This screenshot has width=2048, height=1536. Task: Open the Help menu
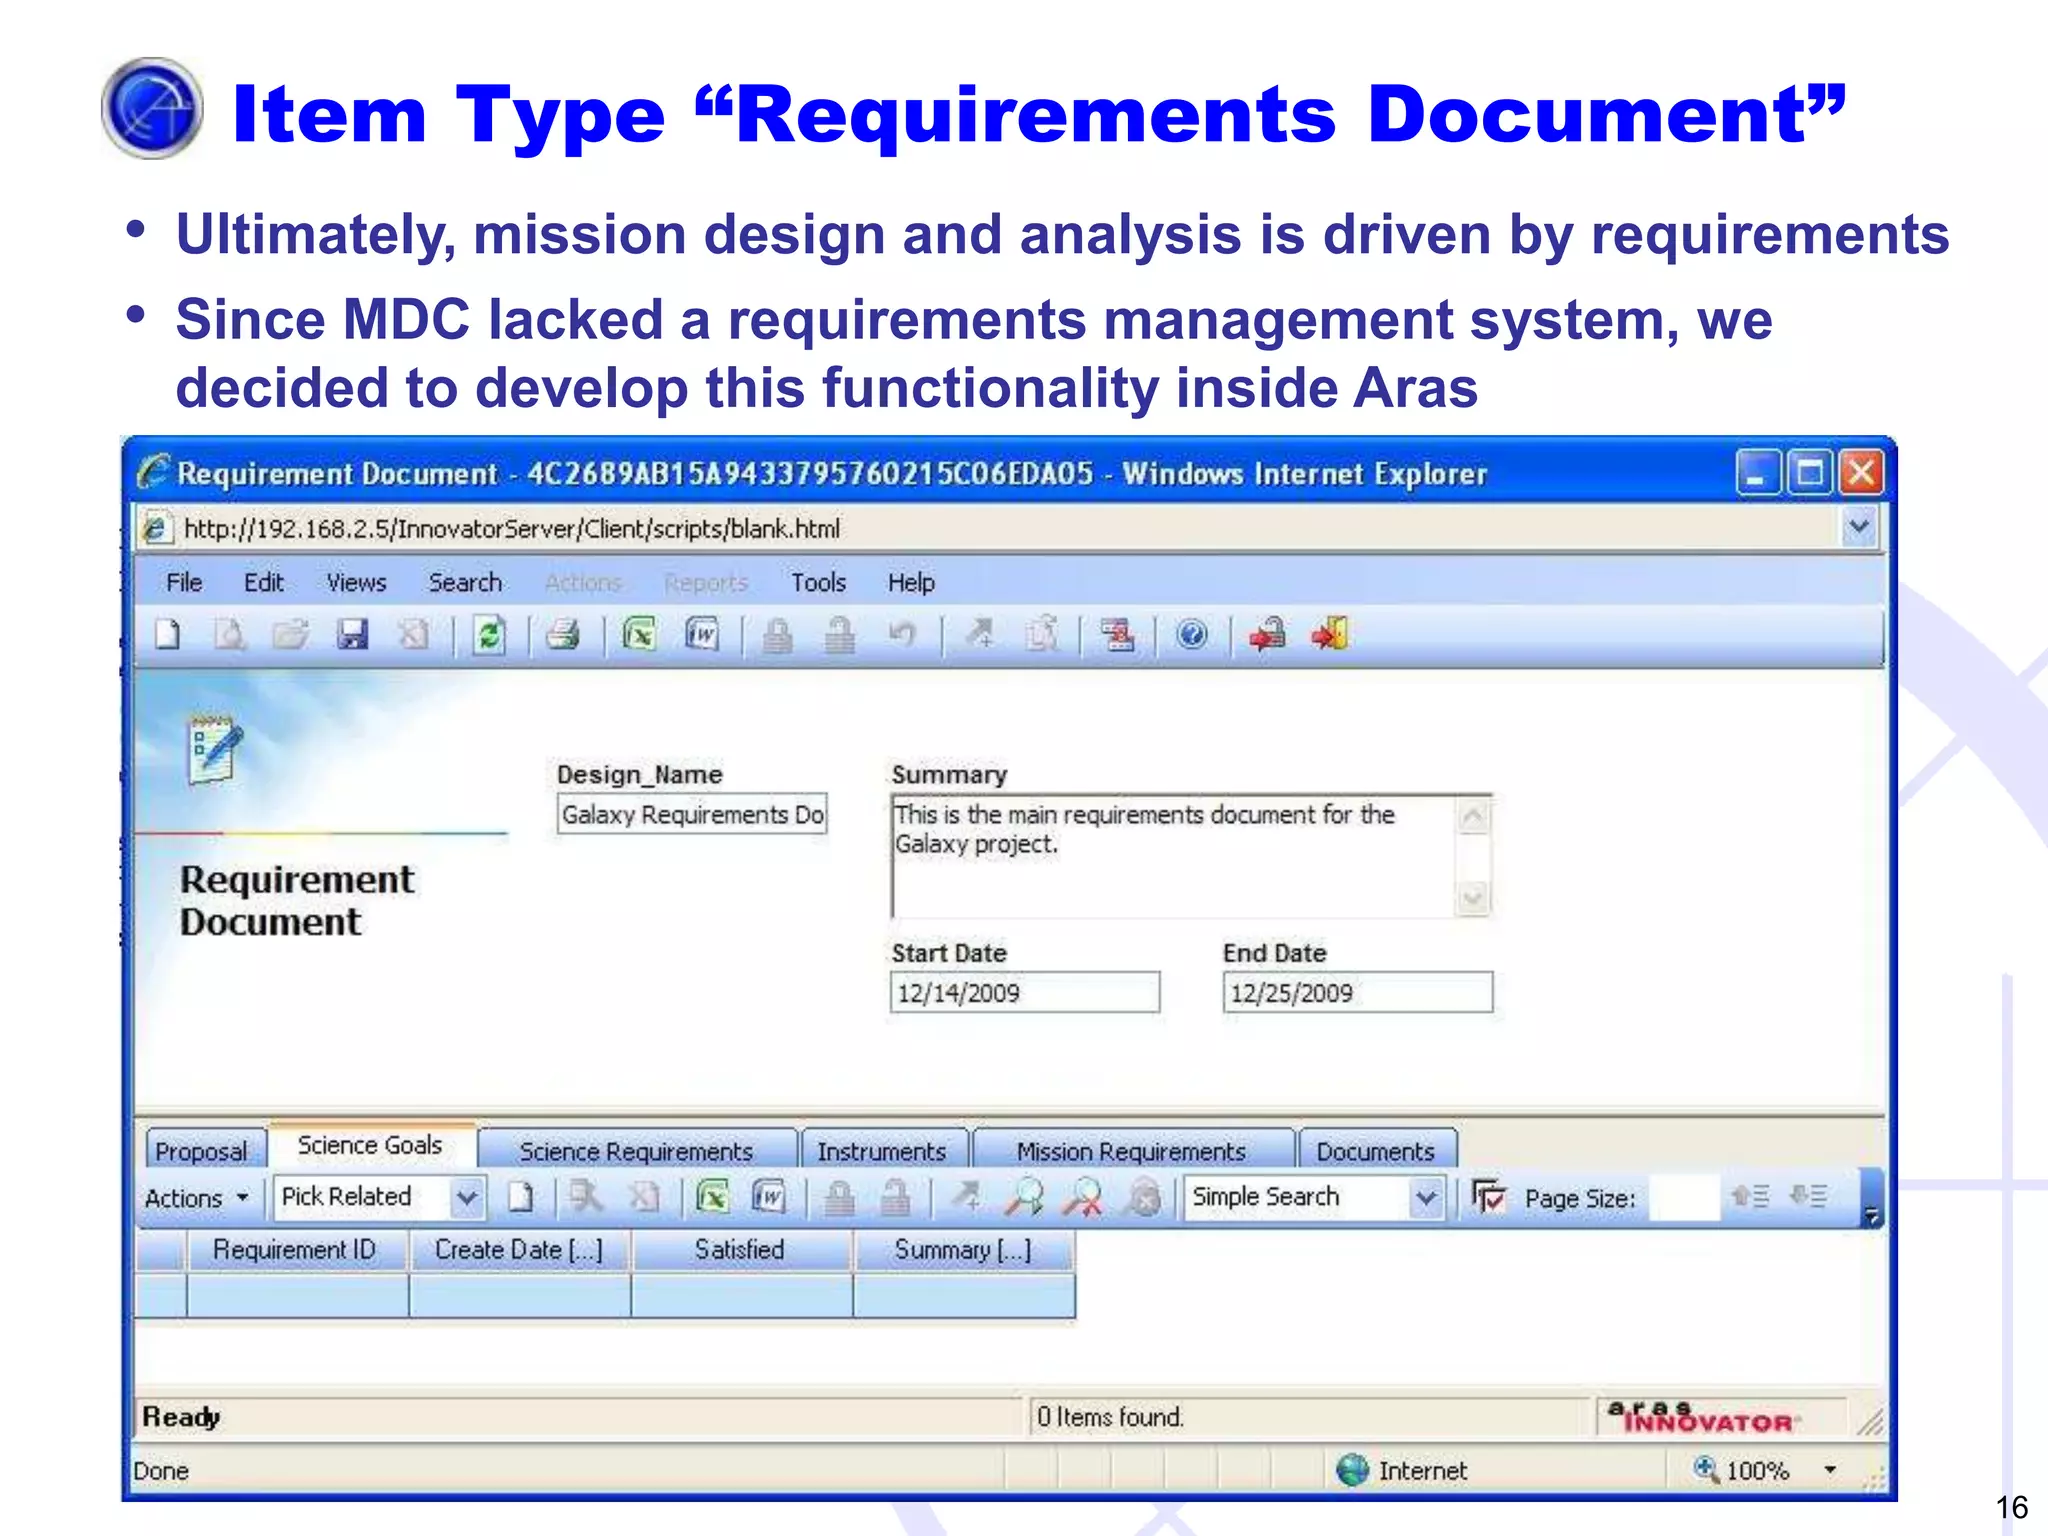click(911, 582)
